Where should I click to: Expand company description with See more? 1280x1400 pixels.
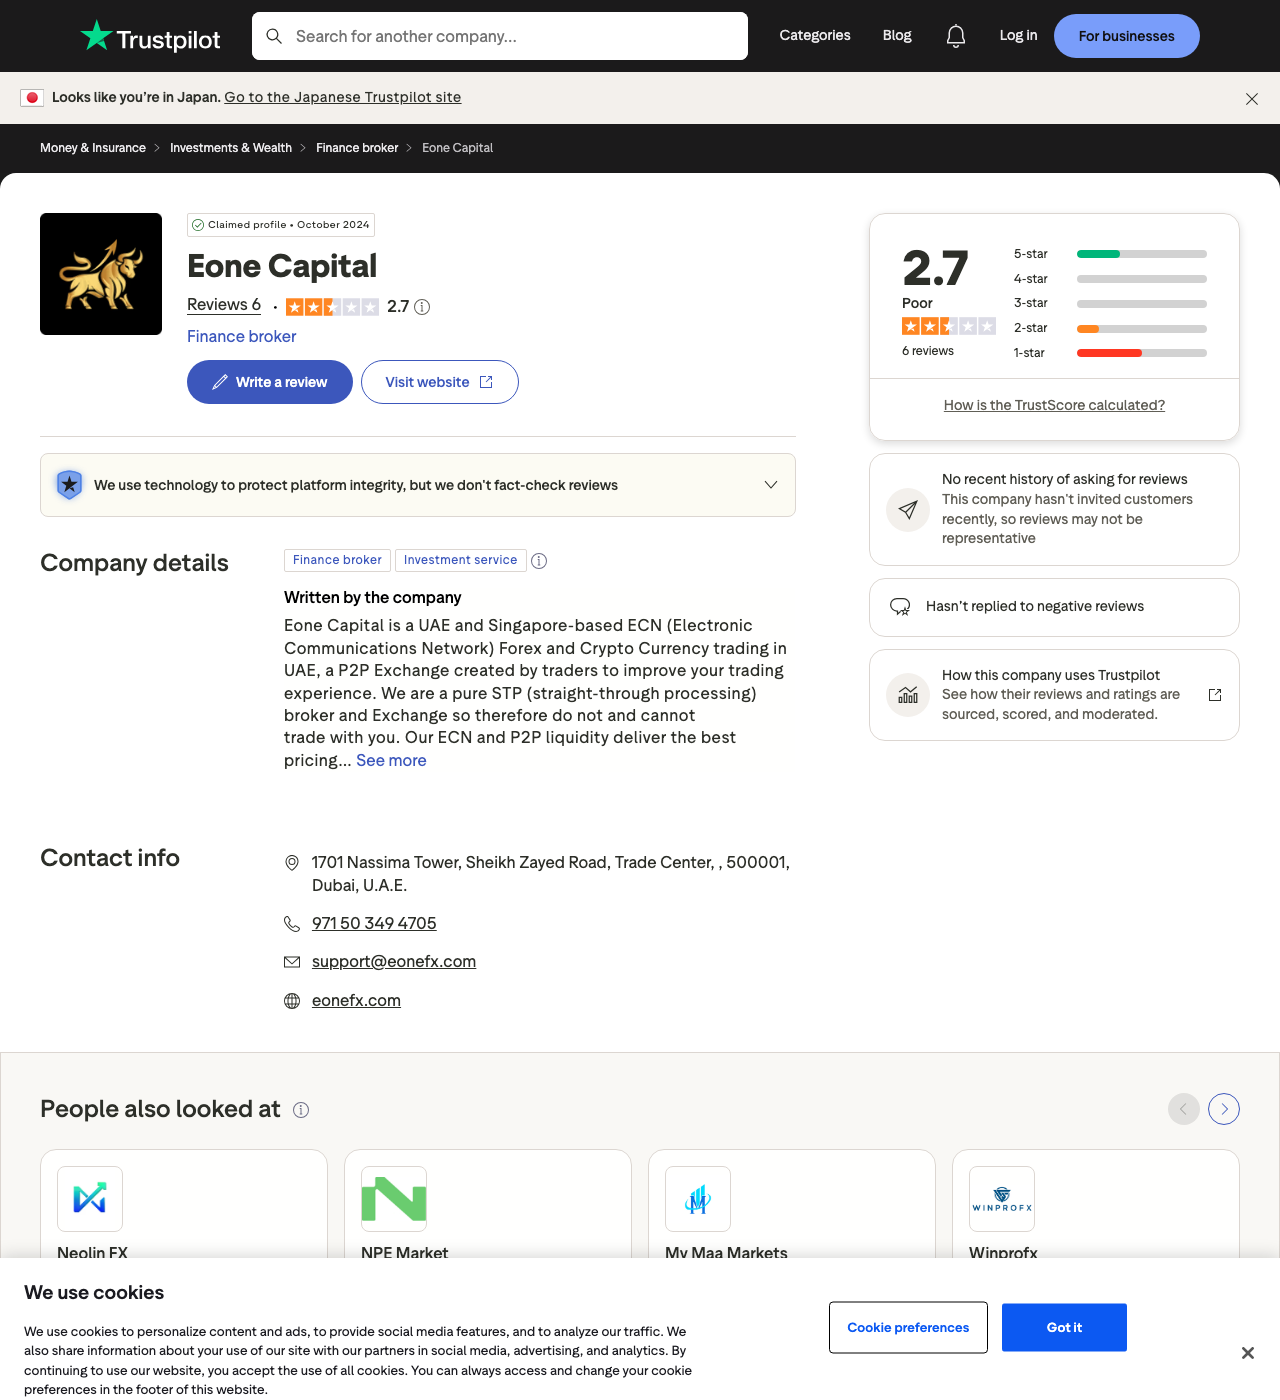[x=391, y=761]
